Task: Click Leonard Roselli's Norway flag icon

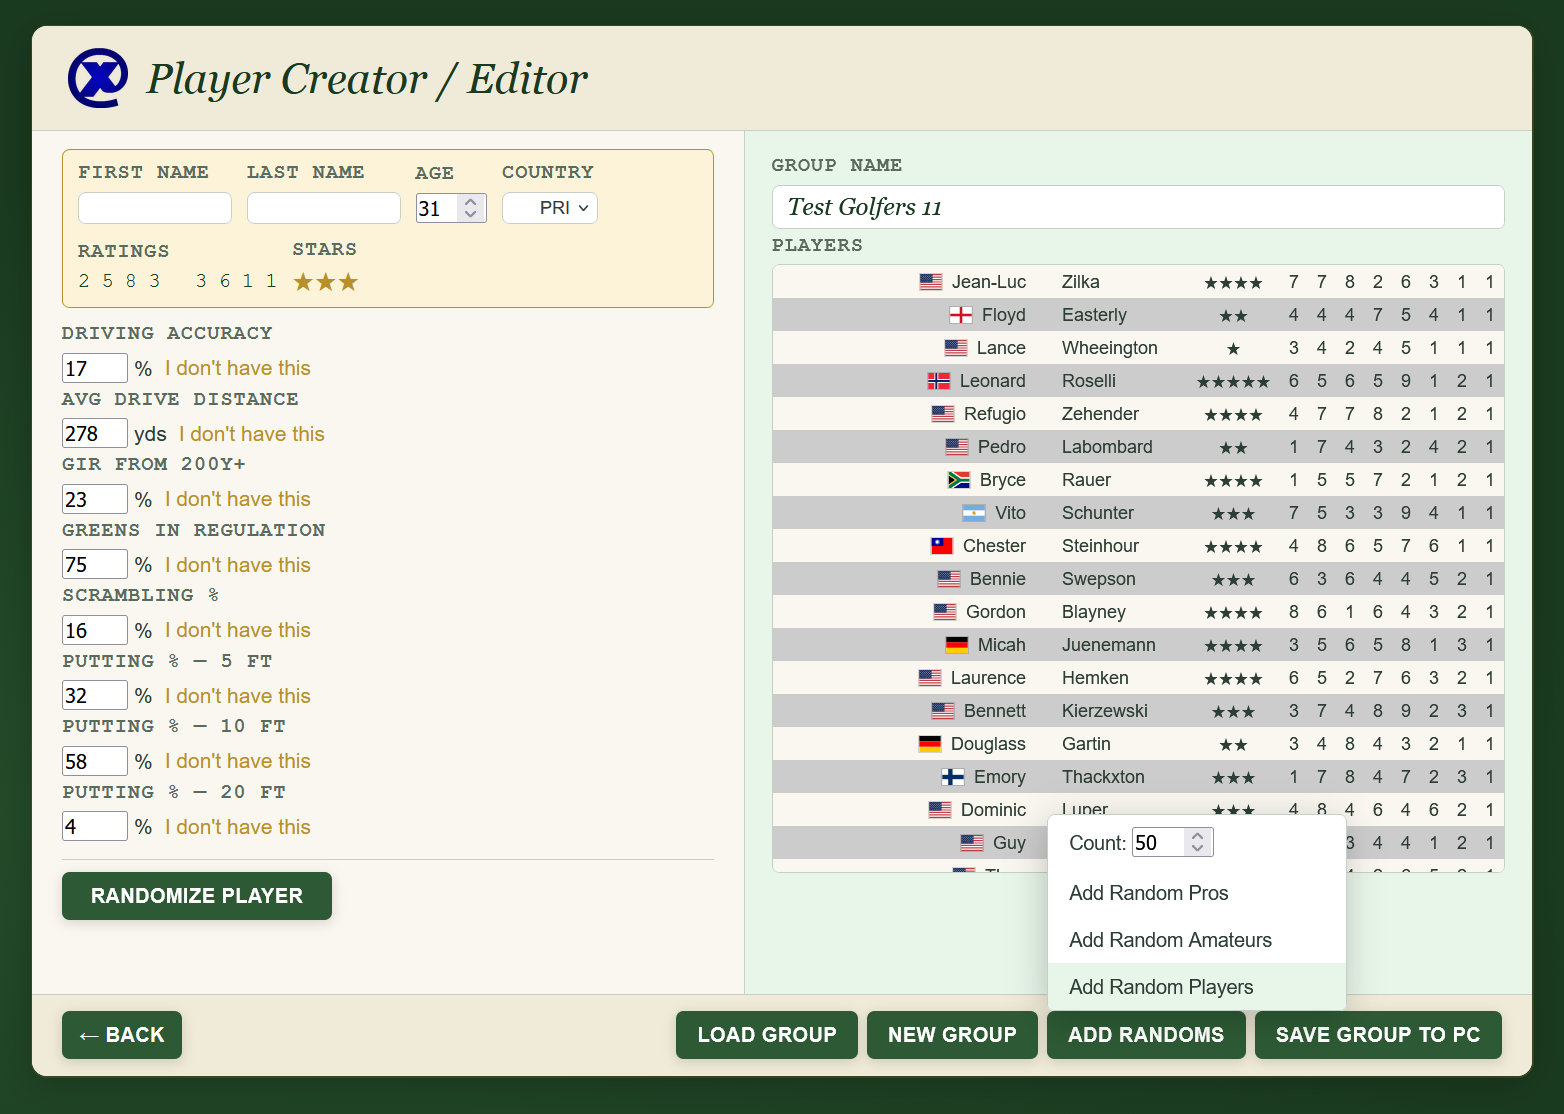Action: (x=939, y=381)
